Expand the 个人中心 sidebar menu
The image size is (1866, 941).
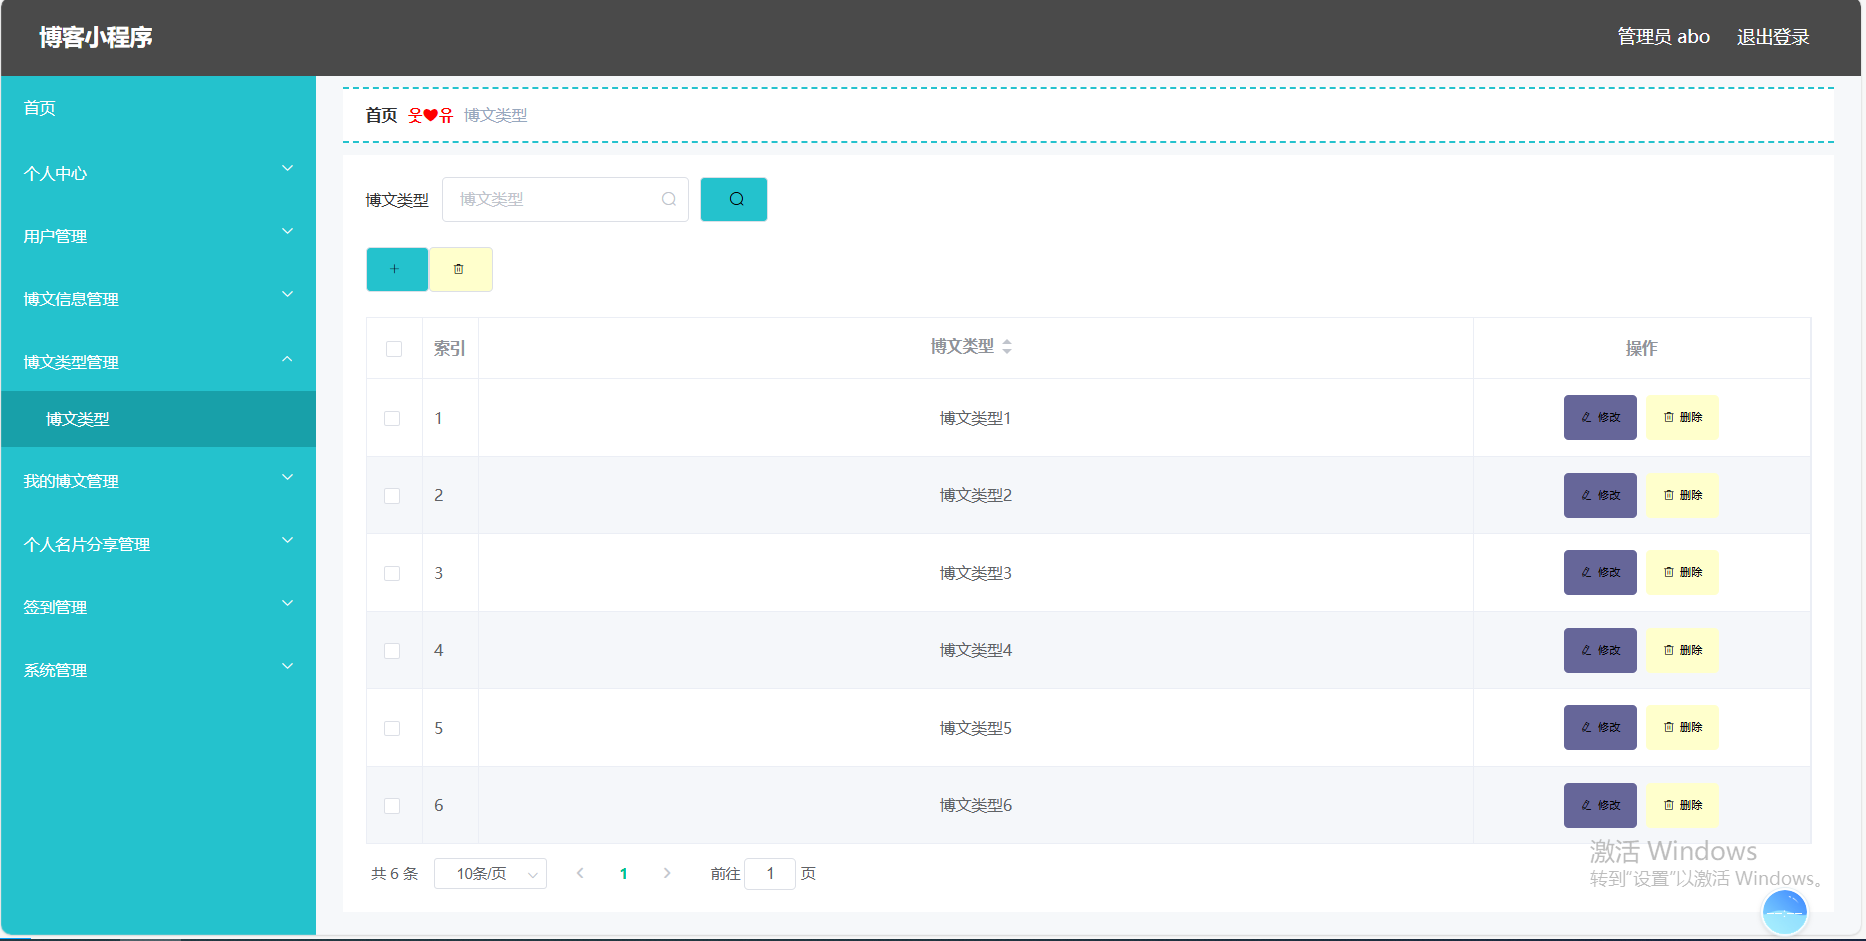pos(158,173)
